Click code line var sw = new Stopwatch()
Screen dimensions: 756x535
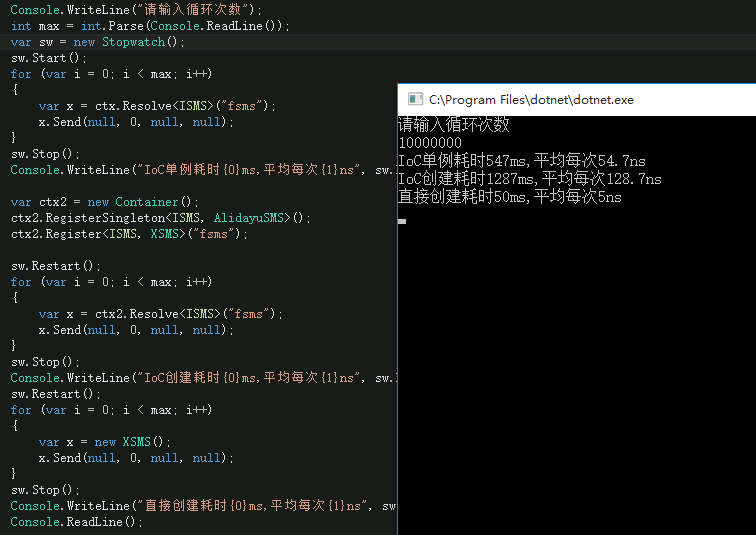97,42
